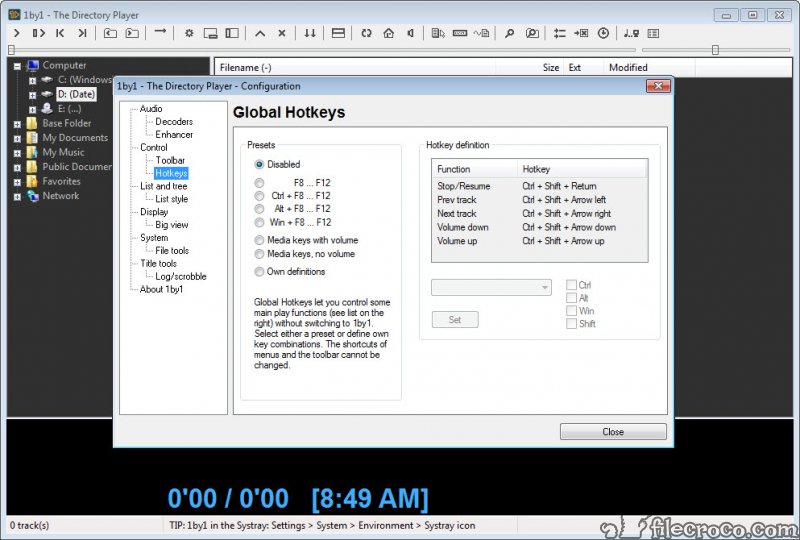This screenshot has height=540, width=800.
Task: Go to previous track icon
Action: click(60, 33)
